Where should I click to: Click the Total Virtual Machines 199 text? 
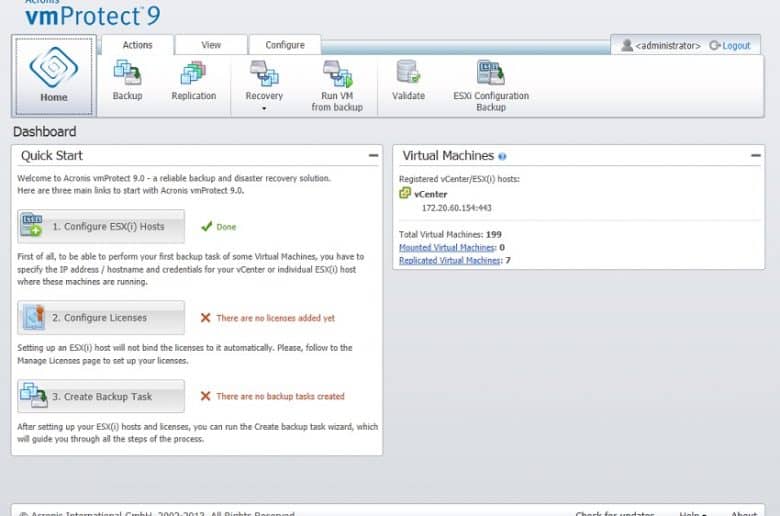450,234
